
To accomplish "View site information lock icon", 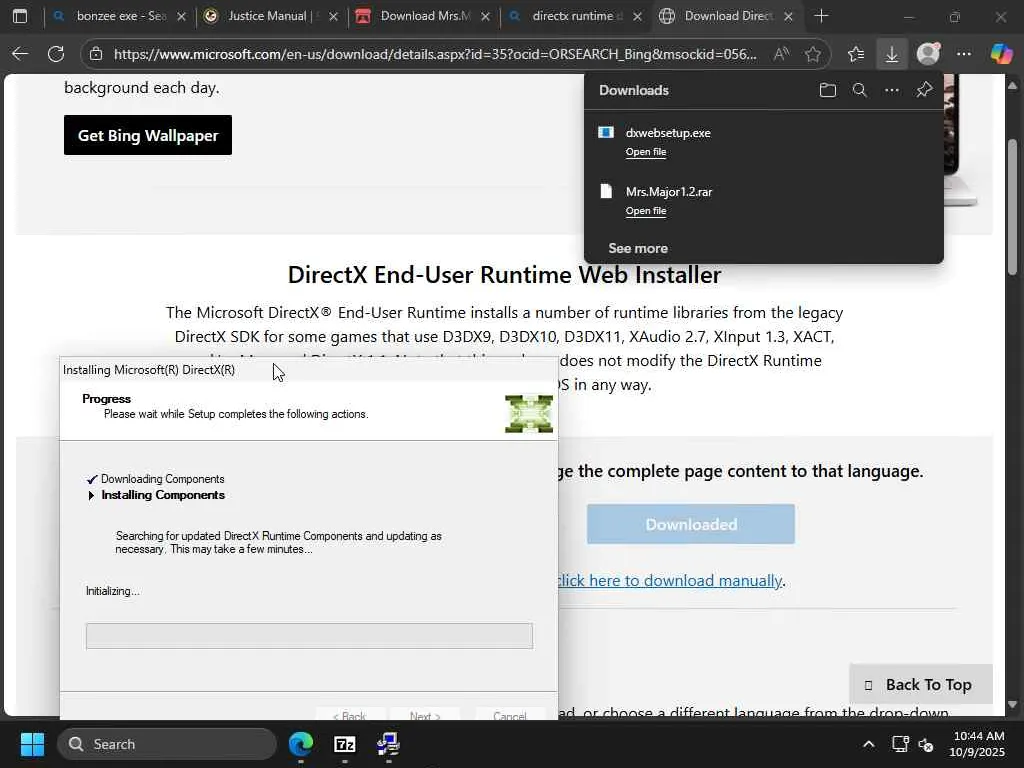I will pos(96,54).
